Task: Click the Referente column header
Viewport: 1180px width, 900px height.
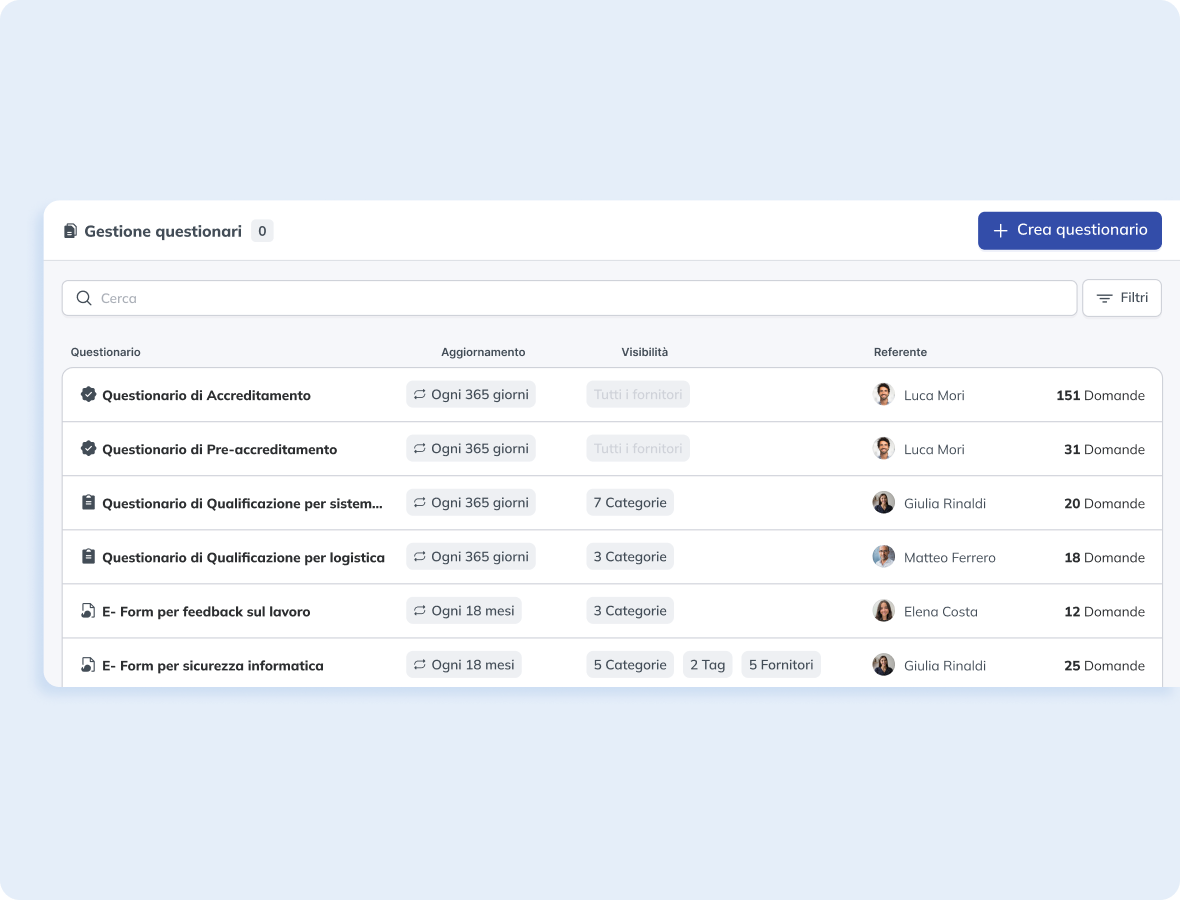Action: (900, 352)
